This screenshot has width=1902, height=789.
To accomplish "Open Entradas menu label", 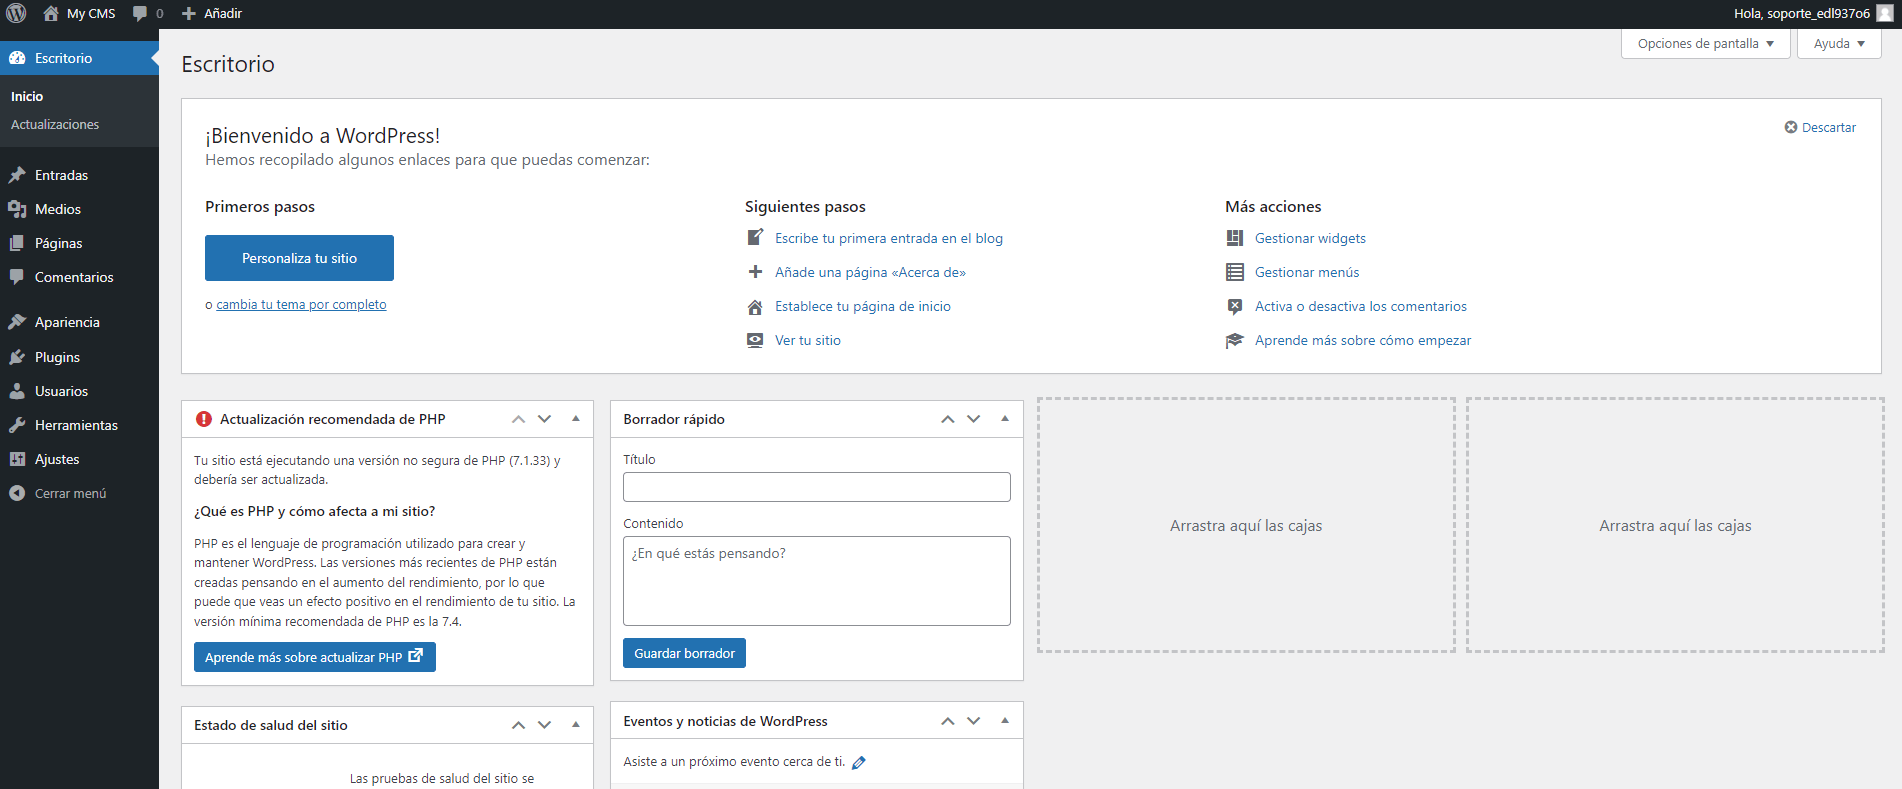I will pos(61,175).
